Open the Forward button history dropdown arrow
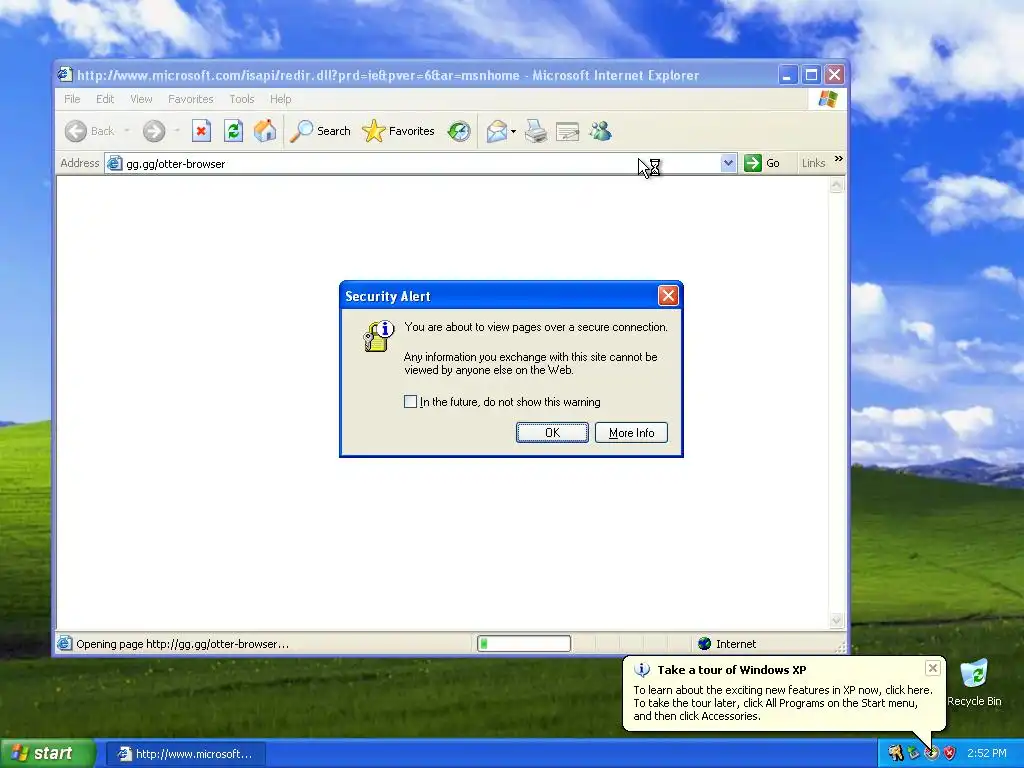This screenshot has width=1024, height=768. click(x=177, y=131)
